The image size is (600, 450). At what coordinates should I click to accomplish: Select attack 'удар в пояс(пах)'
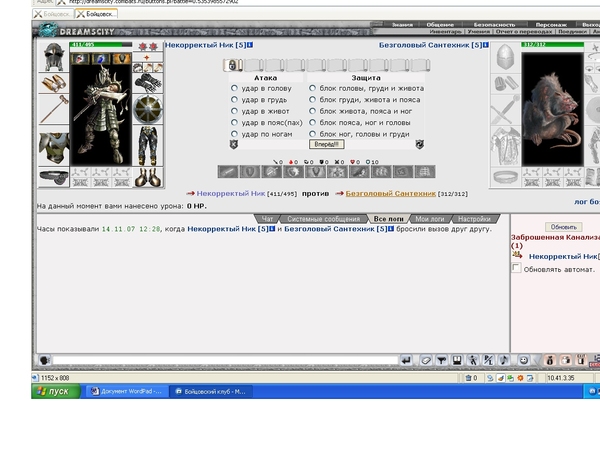pyautogui.click(x=234, y=123)
